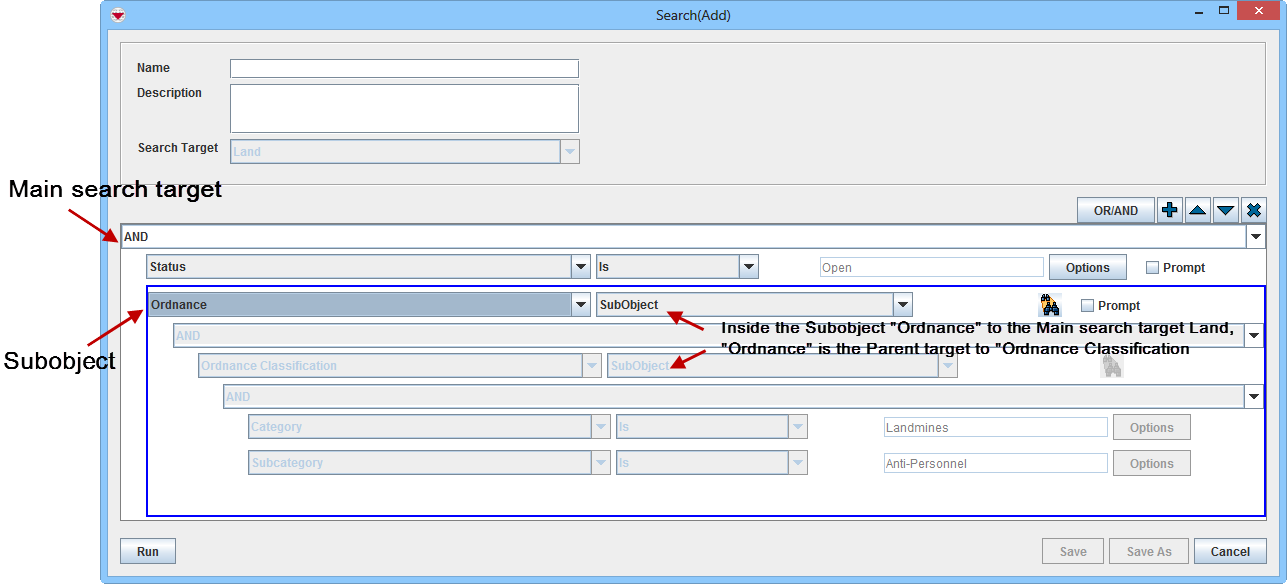Click the X icon to delete criterion
The height and width of the screenshot is (584, 1287).
1253,211
